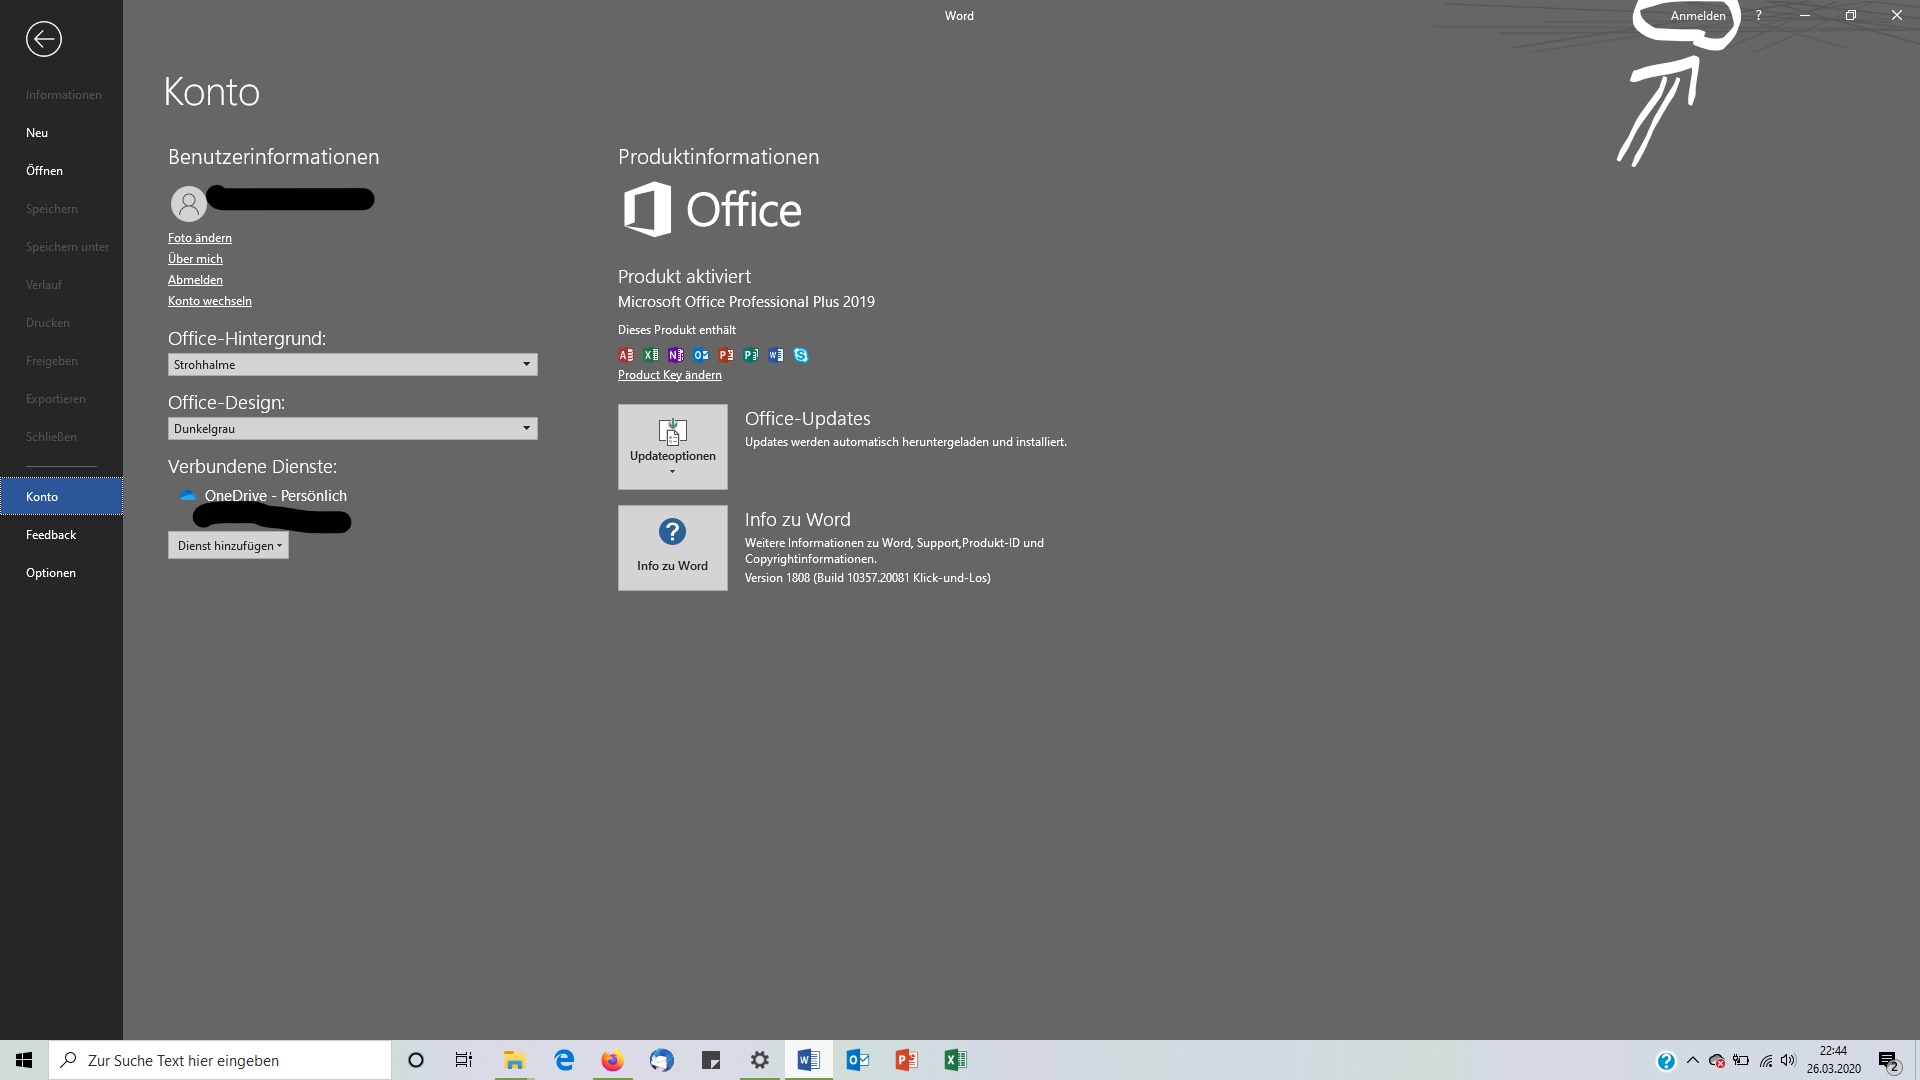Click 'Anmelden' in the title bar
The width and height of the screenshot is (1920, 1080).
(x=1698, y=15)
